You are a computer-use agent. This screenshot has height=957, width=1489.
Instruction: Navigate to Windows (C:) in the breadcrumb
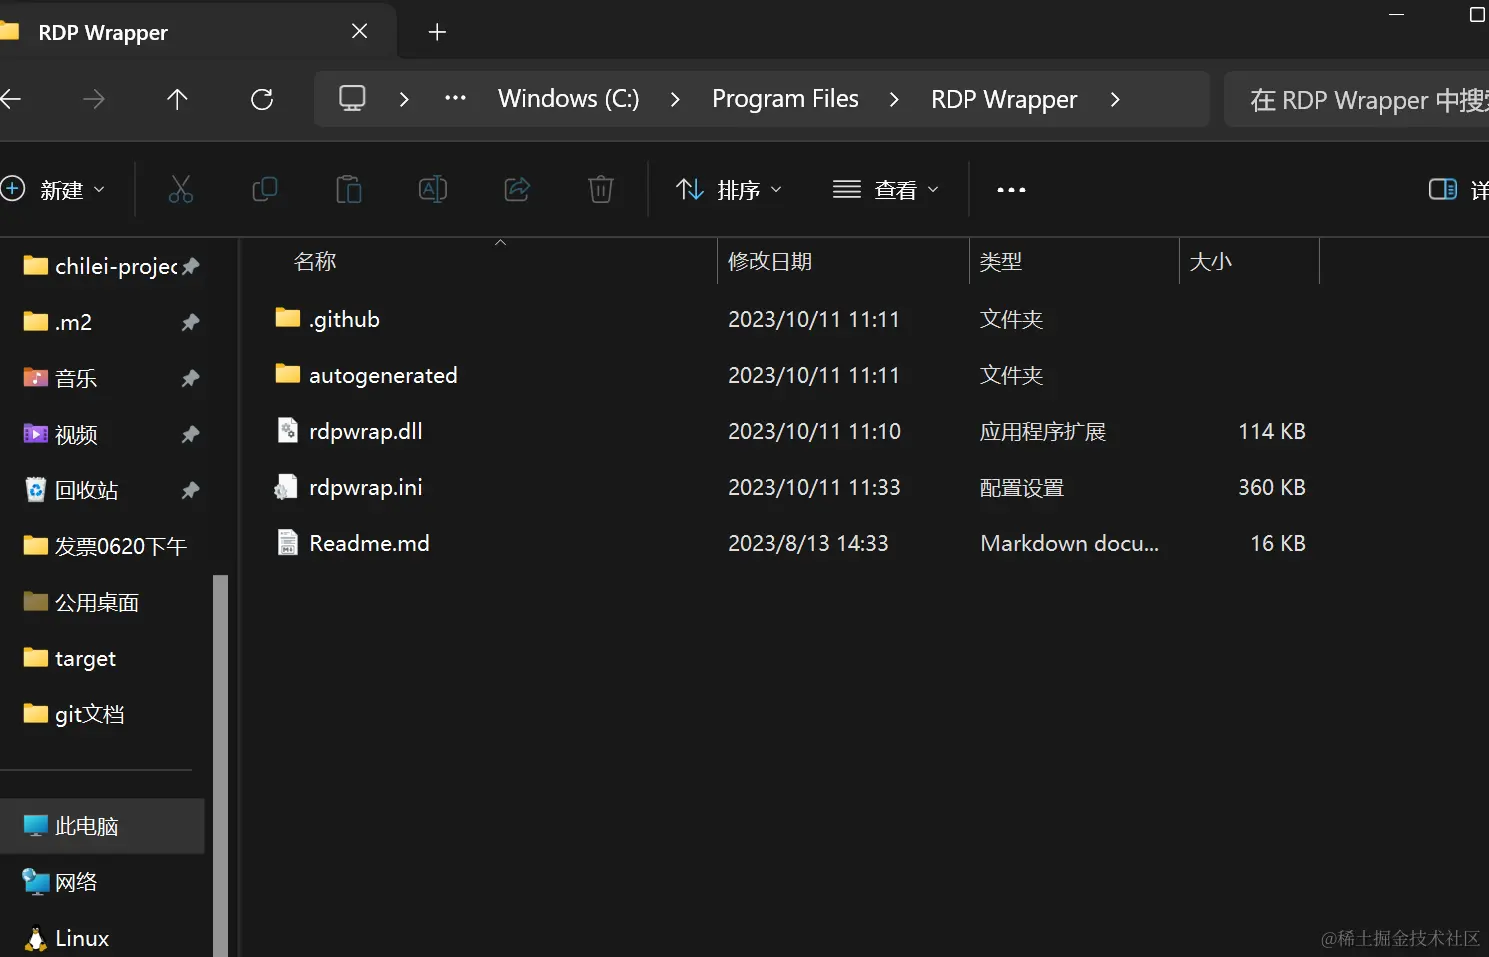(x=568, y=99)
